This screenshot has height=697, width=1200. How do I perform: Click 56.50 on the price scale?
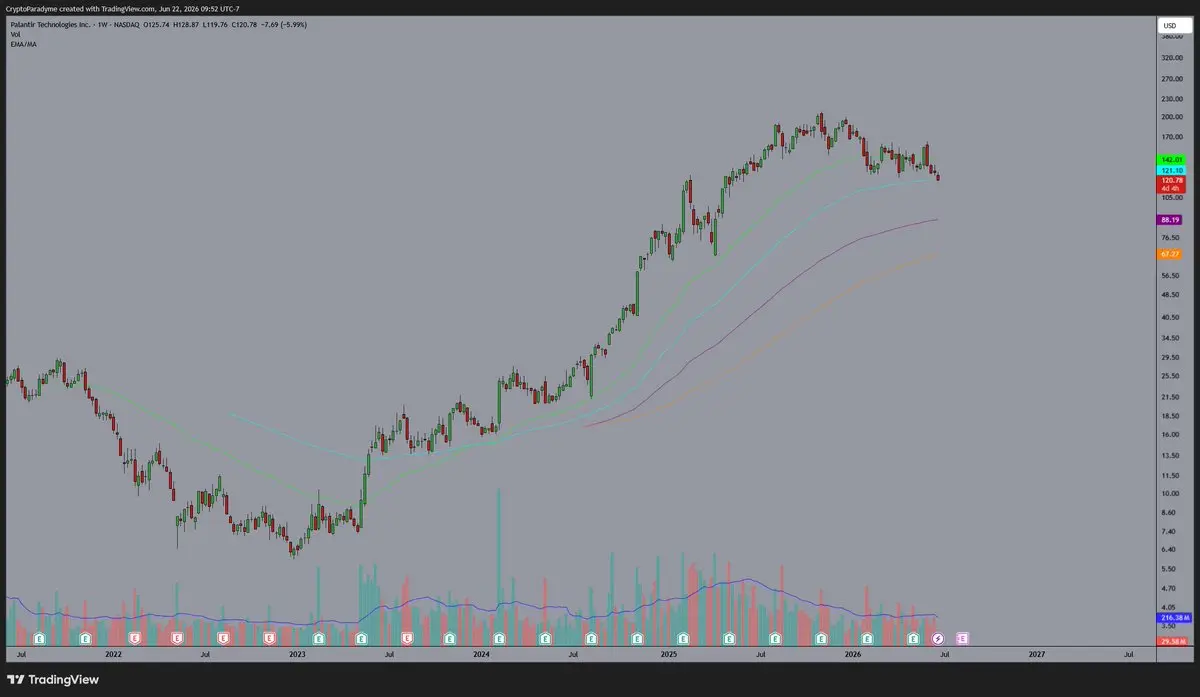[x=1170, y=275]
